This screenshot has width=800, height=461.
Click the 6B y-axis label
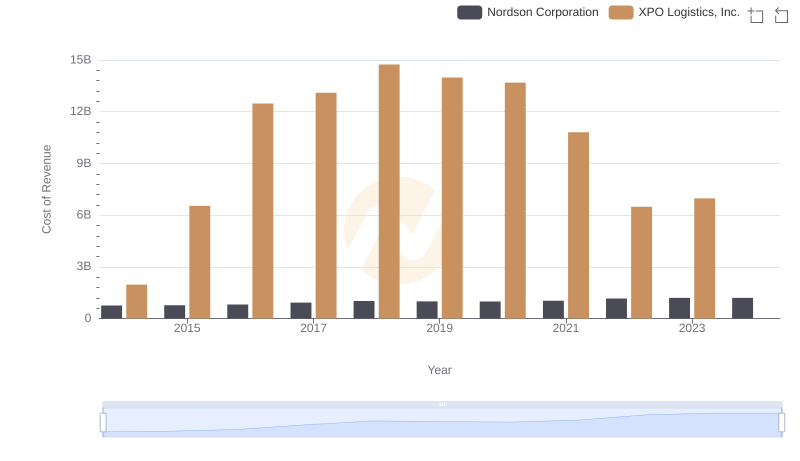click(x=84, y=215)
